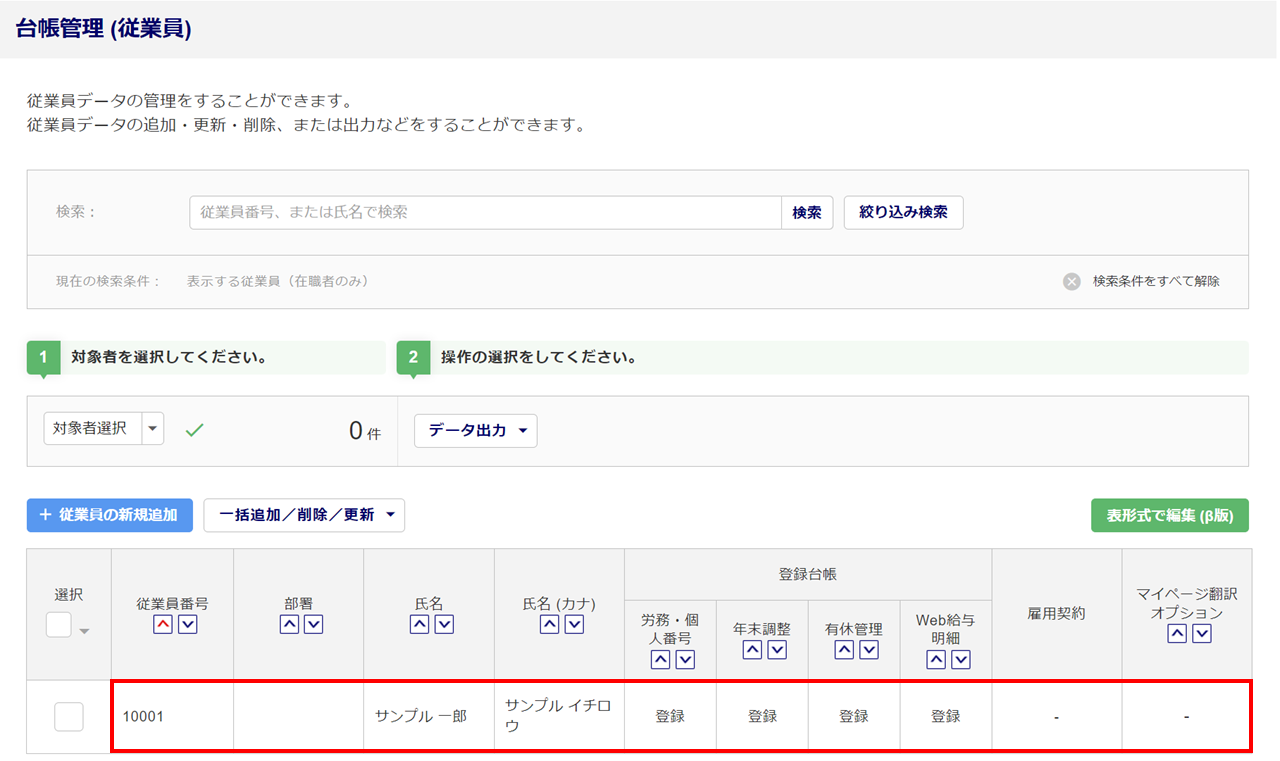The width and height of the screenshot is (1280, 761).
Task: Open 絞り込み検索 filter search
Action: 903,213
